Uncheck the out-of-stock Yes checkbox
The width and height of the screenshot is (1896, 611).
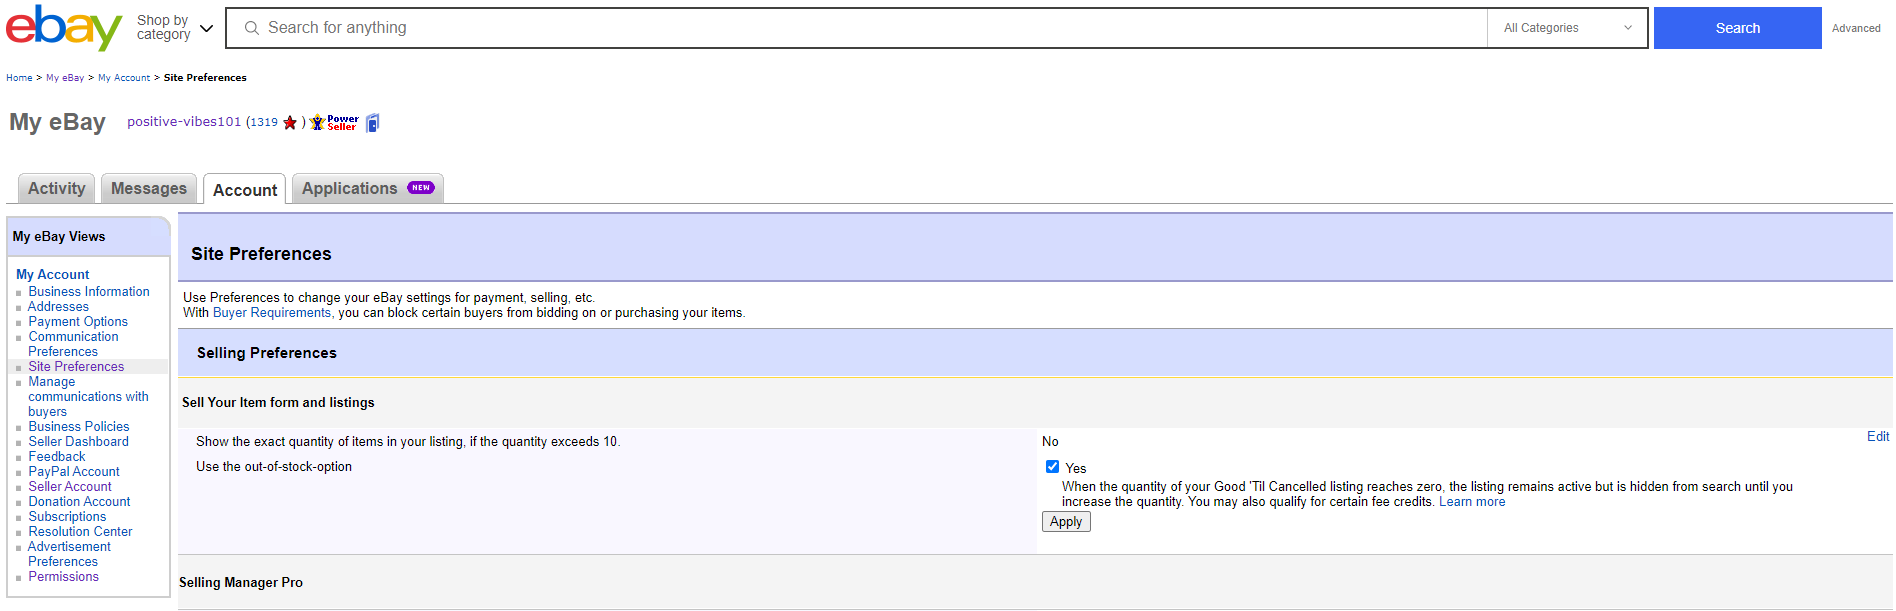[x=1052, y=467]
